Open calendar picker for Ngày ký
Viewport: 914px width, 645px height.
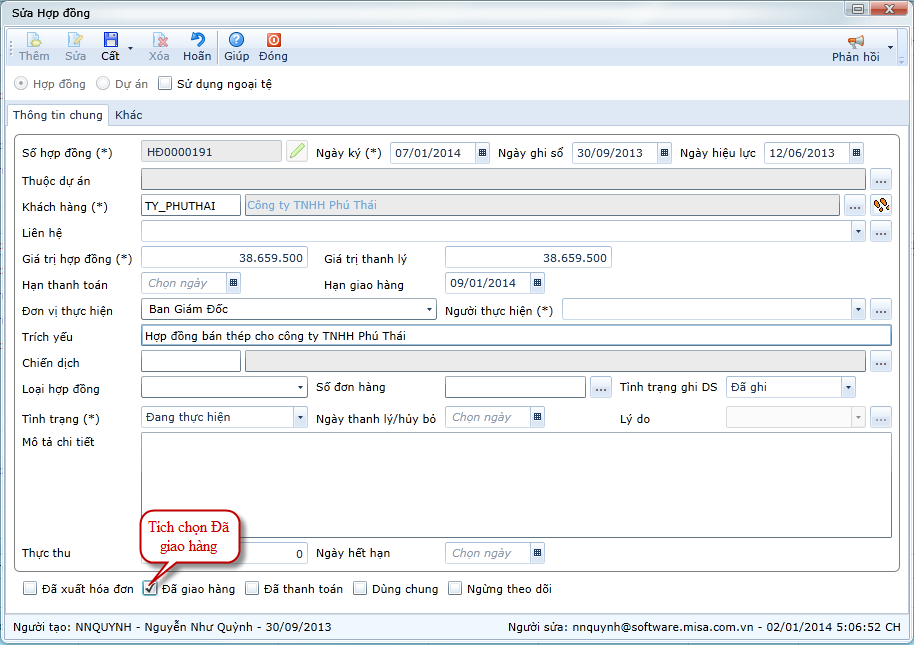click(x=482, y=153)
